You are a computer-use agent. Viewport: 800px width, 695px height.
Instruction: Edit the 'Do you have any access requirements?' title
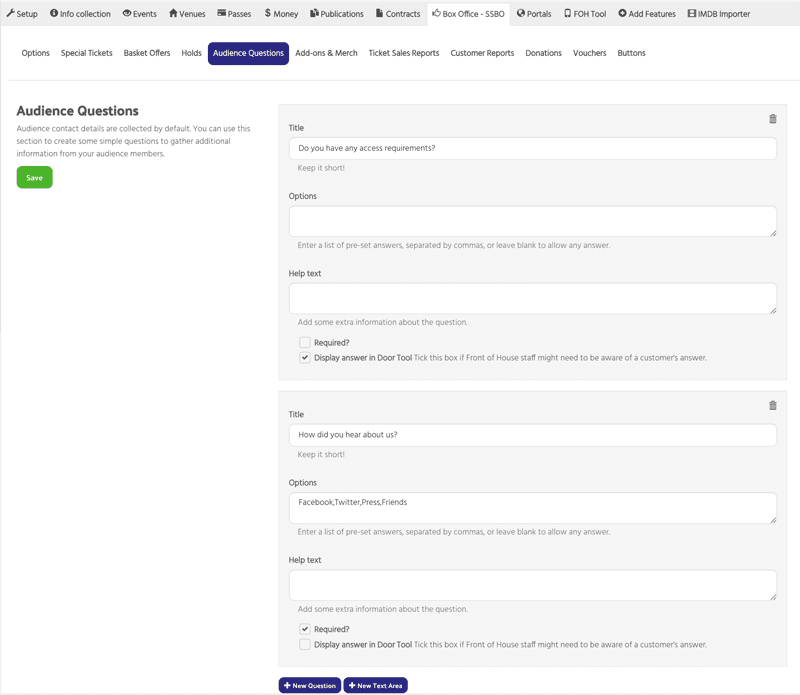click(533, 148)
